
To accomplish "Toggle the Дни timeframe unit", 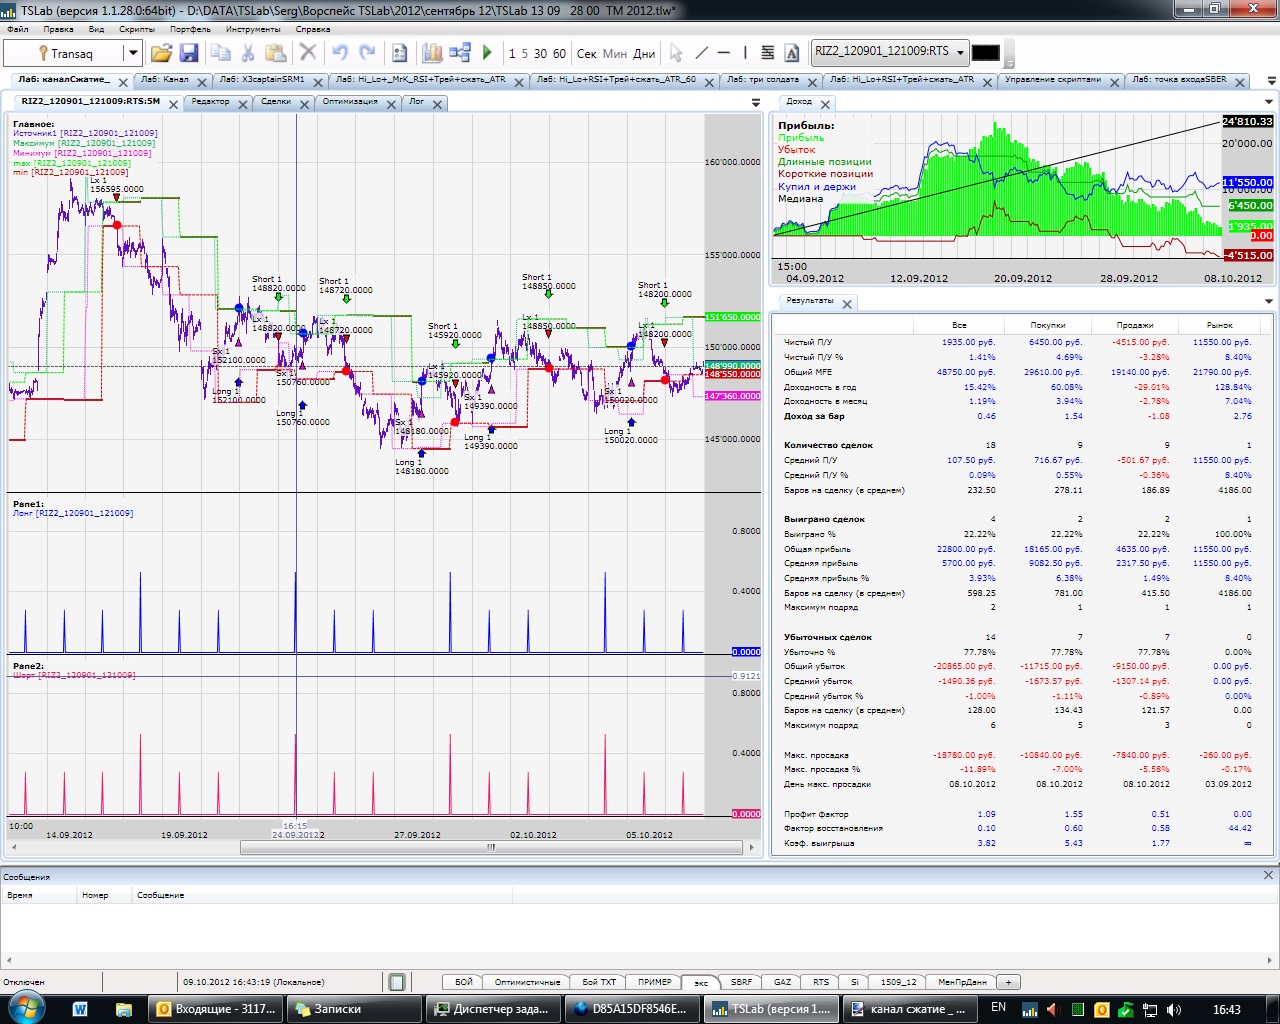I will tap(644, 54).
